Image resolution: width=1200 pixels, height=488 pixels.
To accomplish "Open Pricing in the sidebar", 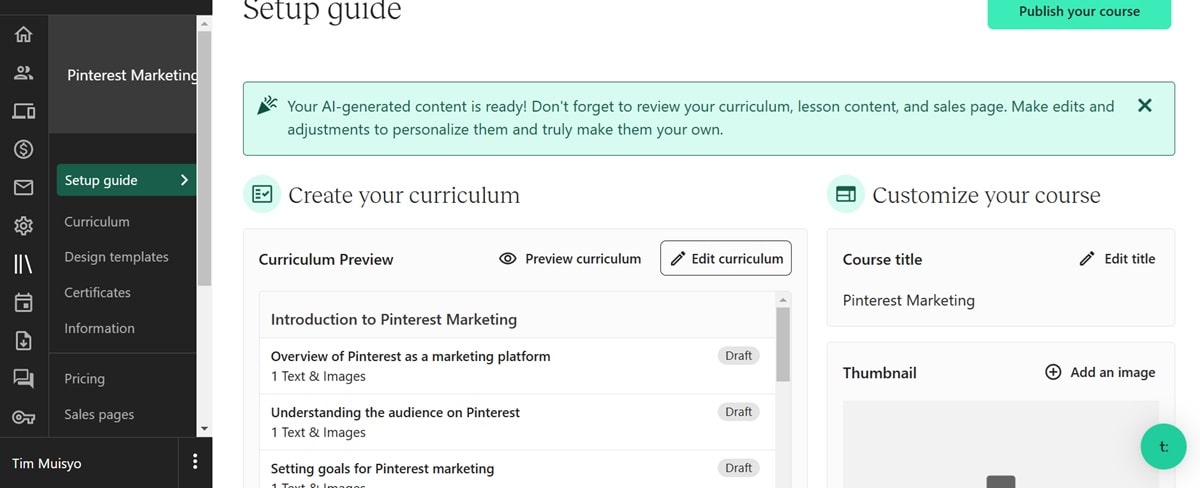I will 84,379.
